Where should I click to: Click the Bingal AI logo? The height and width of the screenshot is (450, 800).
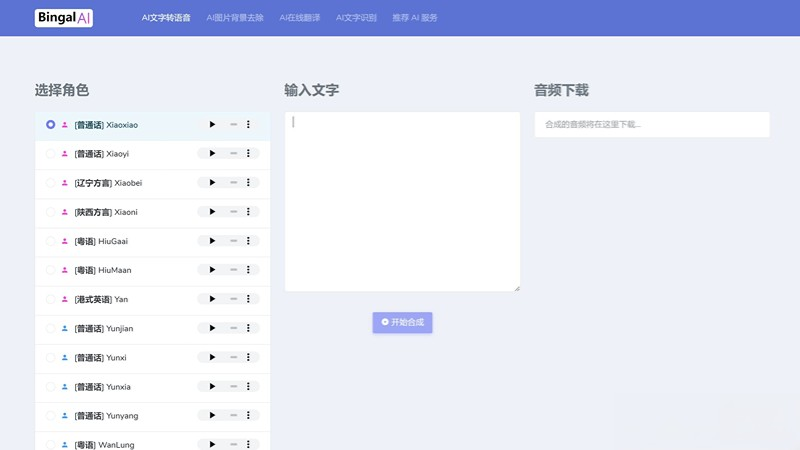point(64,18)
